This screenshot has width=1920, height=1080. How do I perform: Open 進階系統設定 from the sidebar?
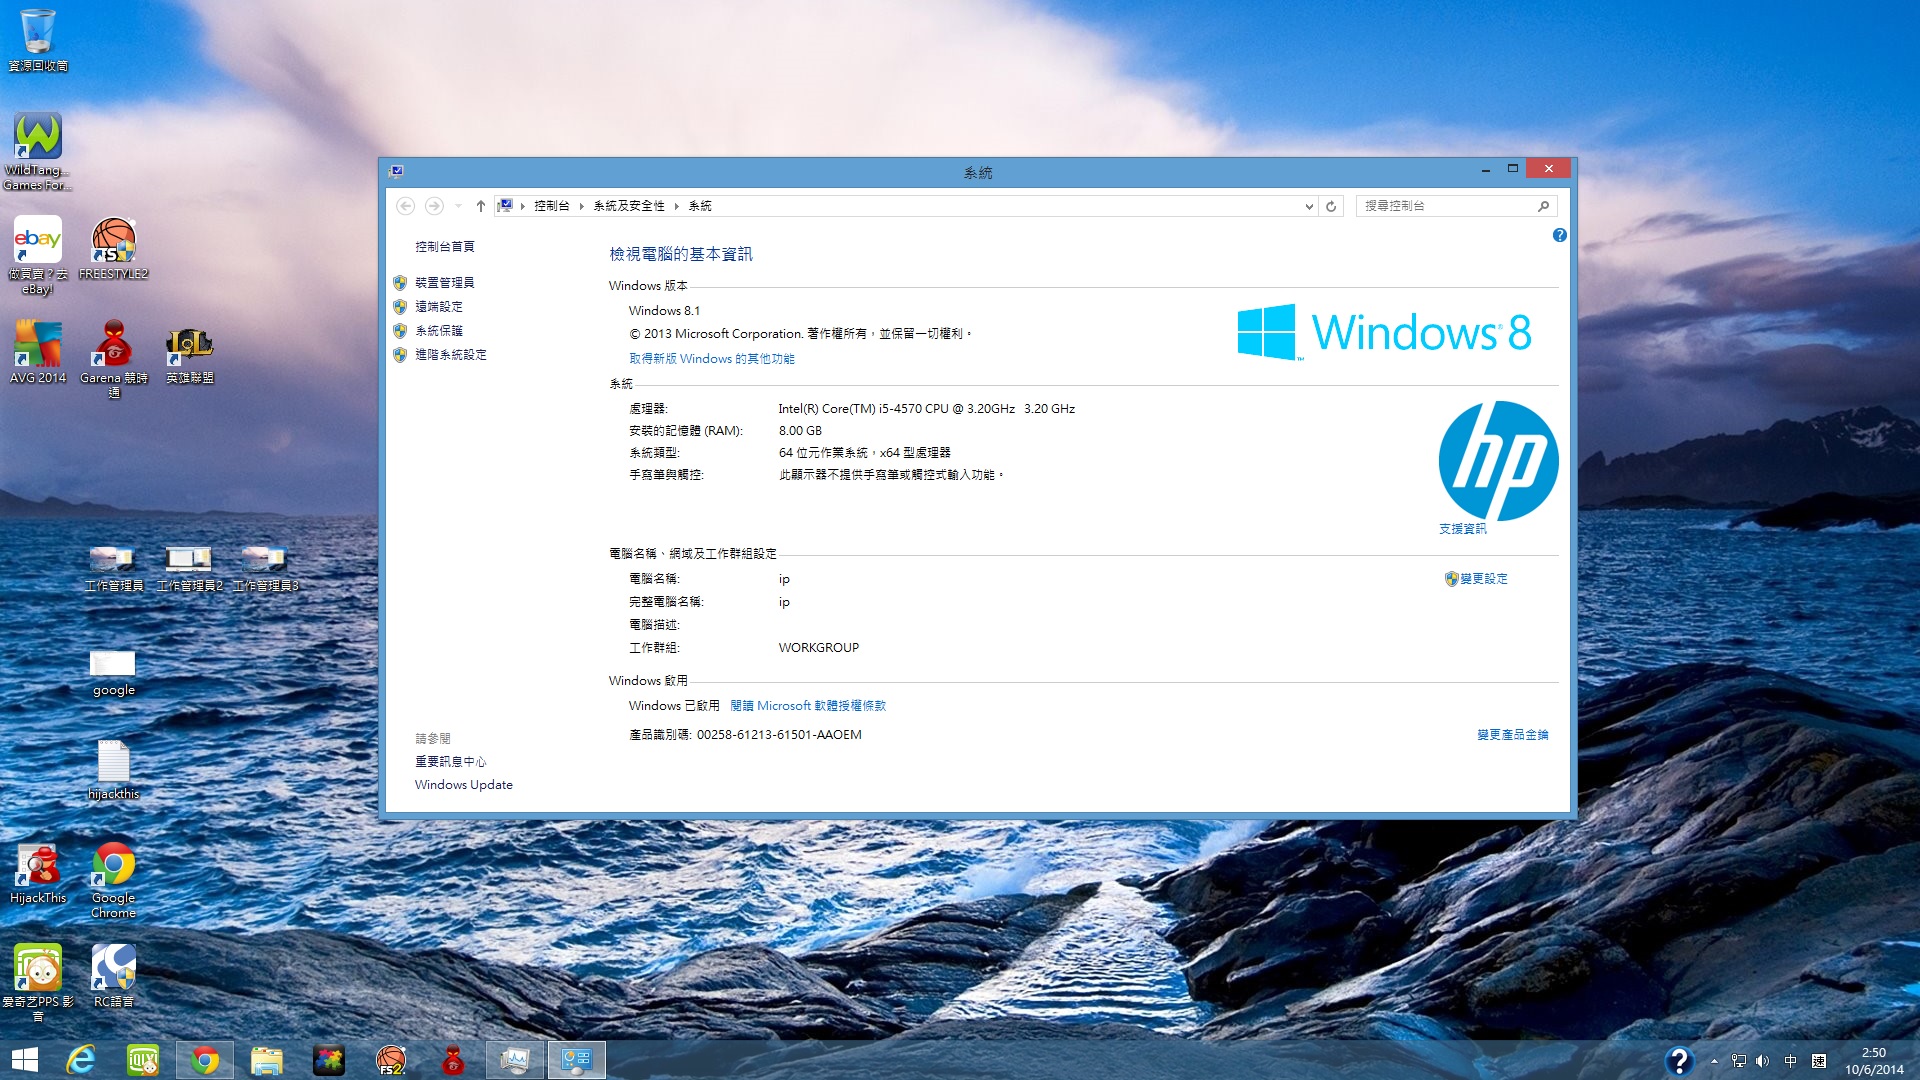tap(450, 355)
